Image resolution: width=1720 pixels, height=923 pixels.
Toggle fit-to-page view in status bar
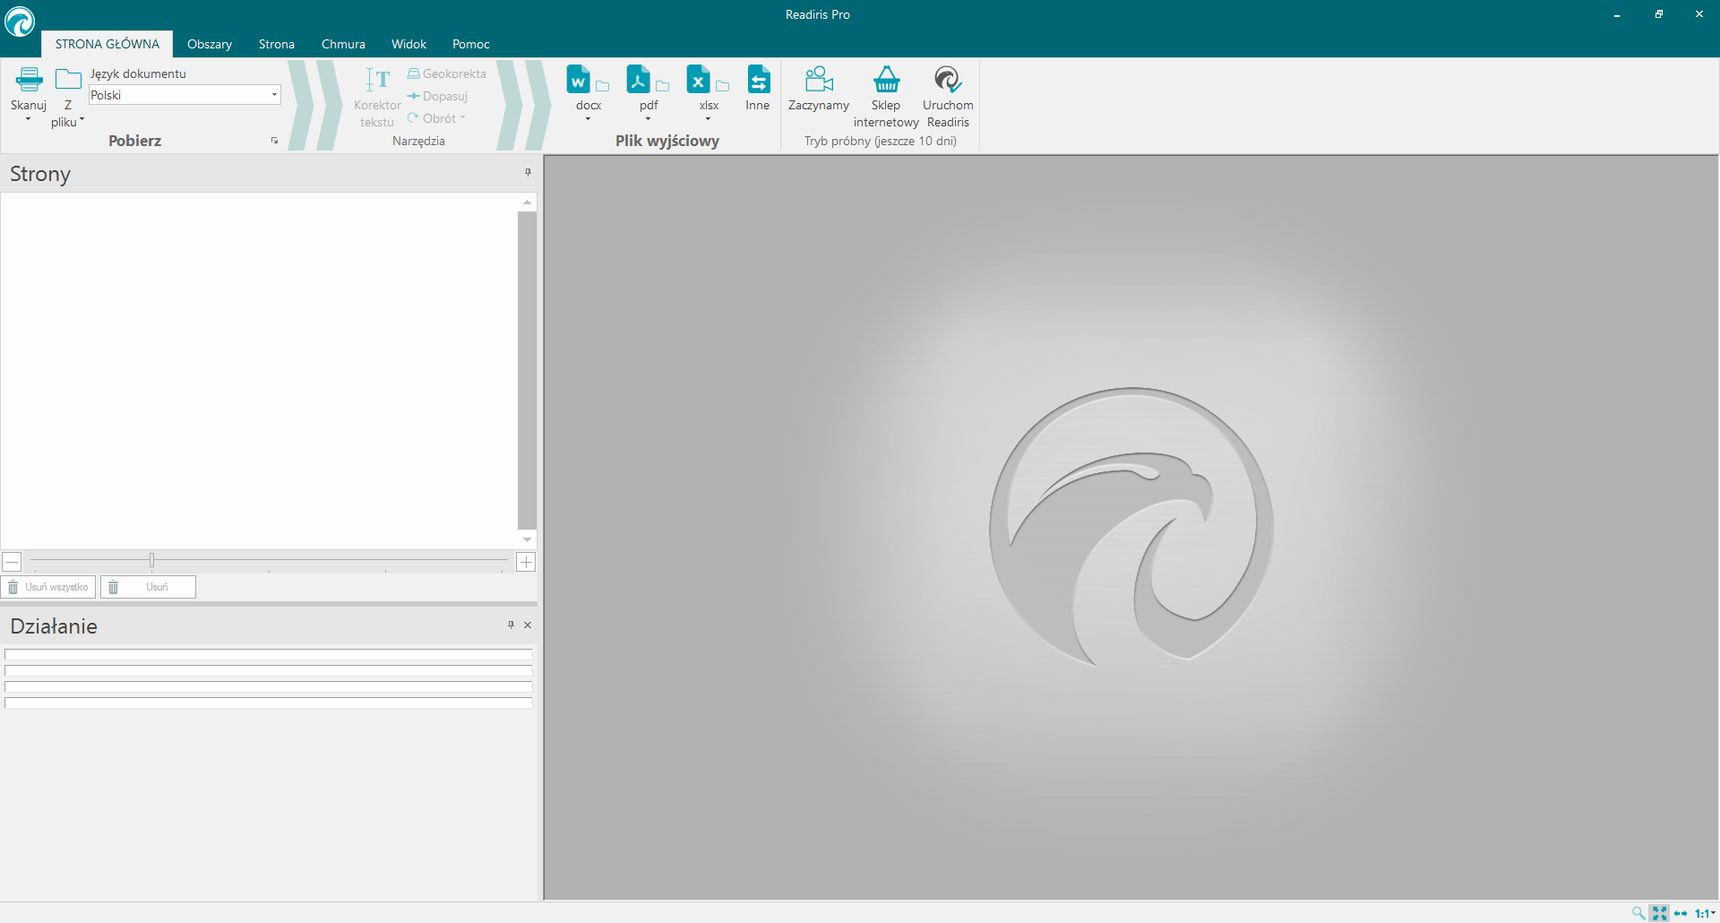[x=1660, y=913]
